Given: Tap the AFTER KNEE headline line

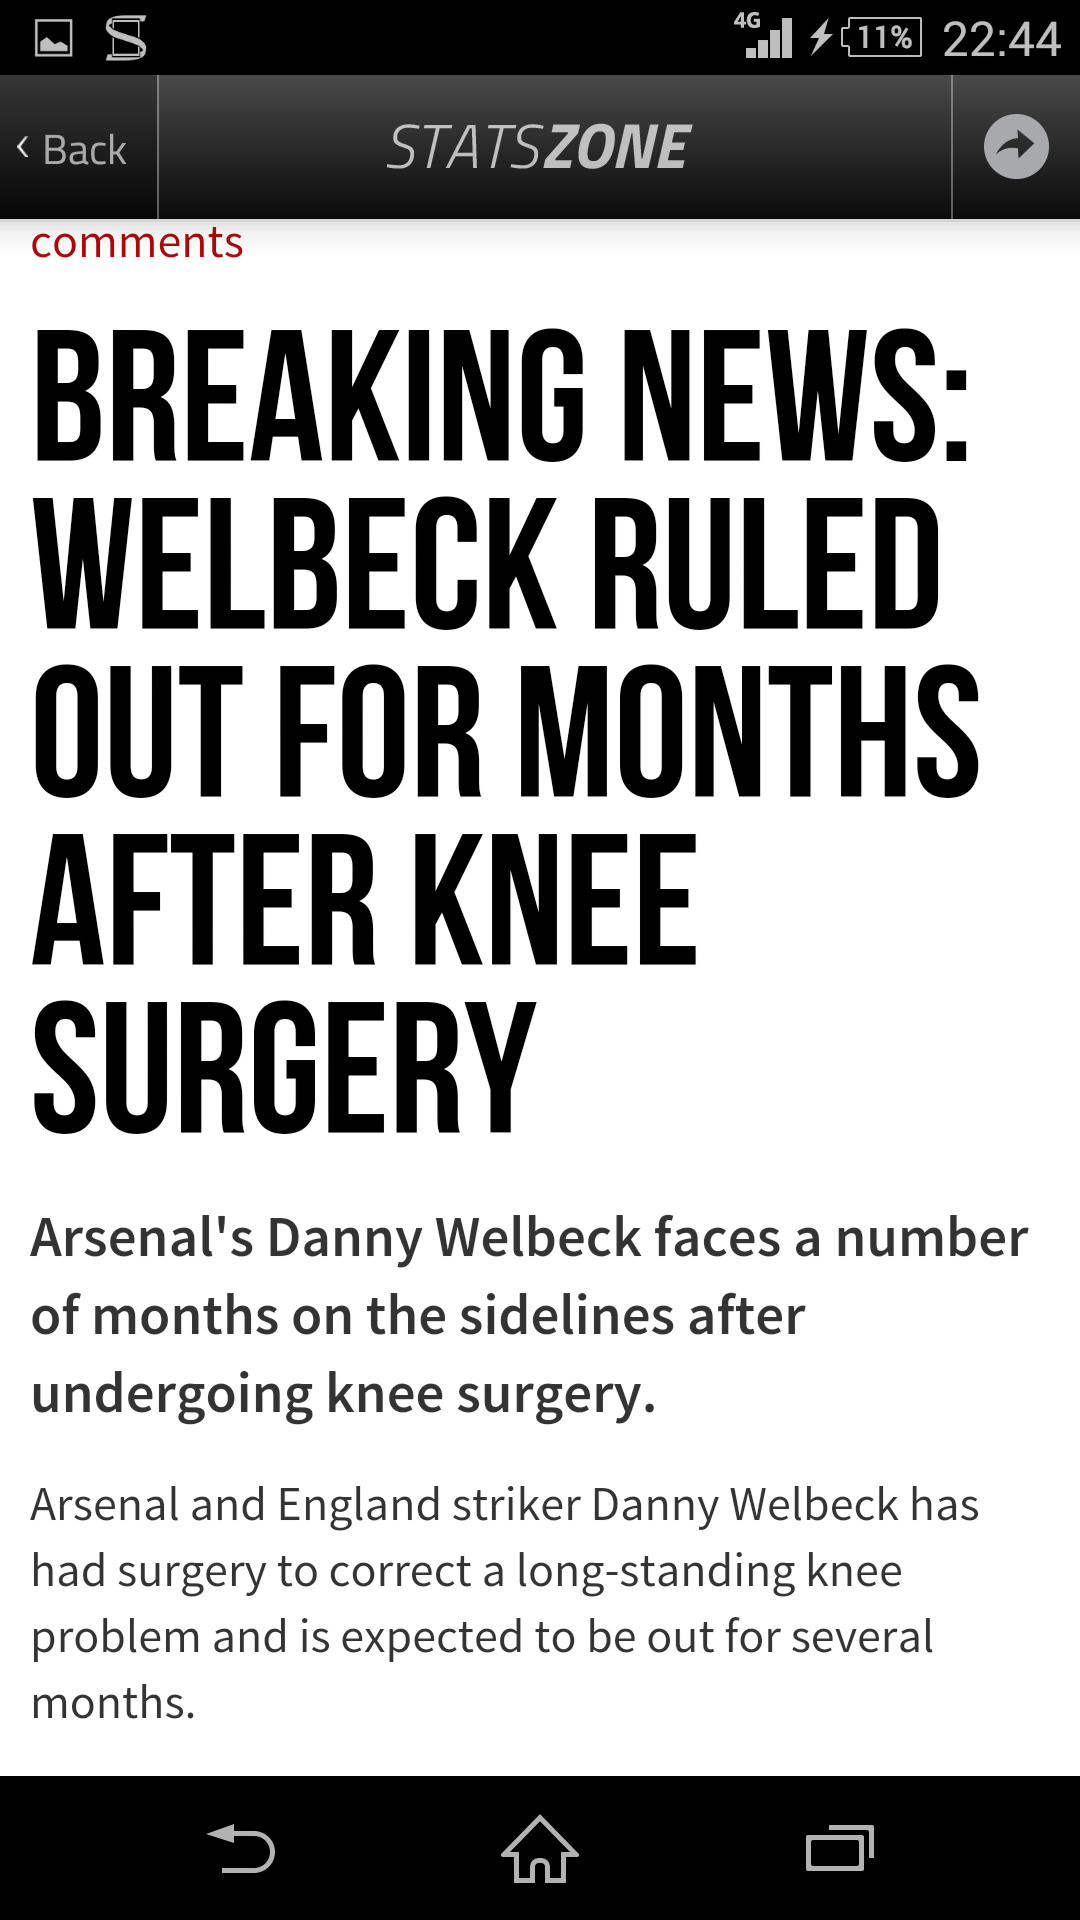Looking at the screenshot, I should click(x=365, y=899).
